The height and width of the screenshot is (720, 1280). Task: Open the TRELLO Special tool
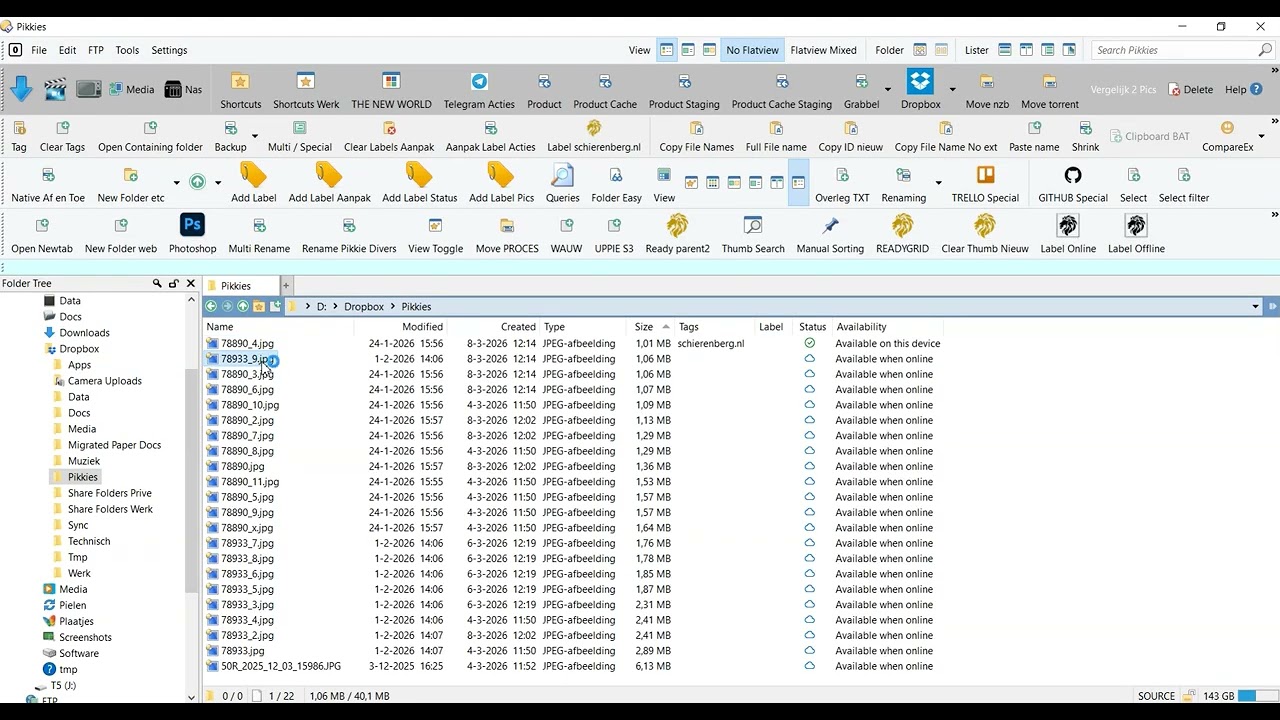[985, 177]
